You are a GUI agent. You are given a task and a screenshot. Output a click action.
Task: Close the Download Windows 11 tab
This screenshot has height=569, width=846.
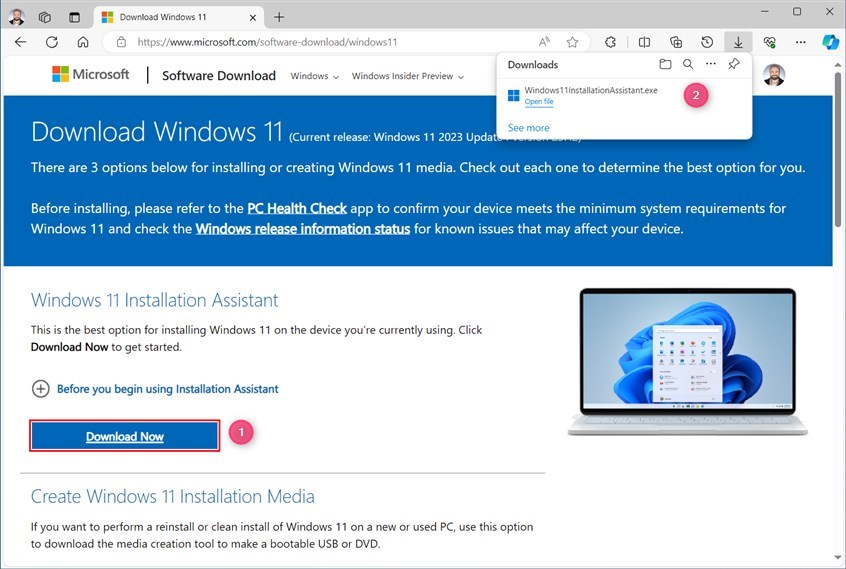253,17
